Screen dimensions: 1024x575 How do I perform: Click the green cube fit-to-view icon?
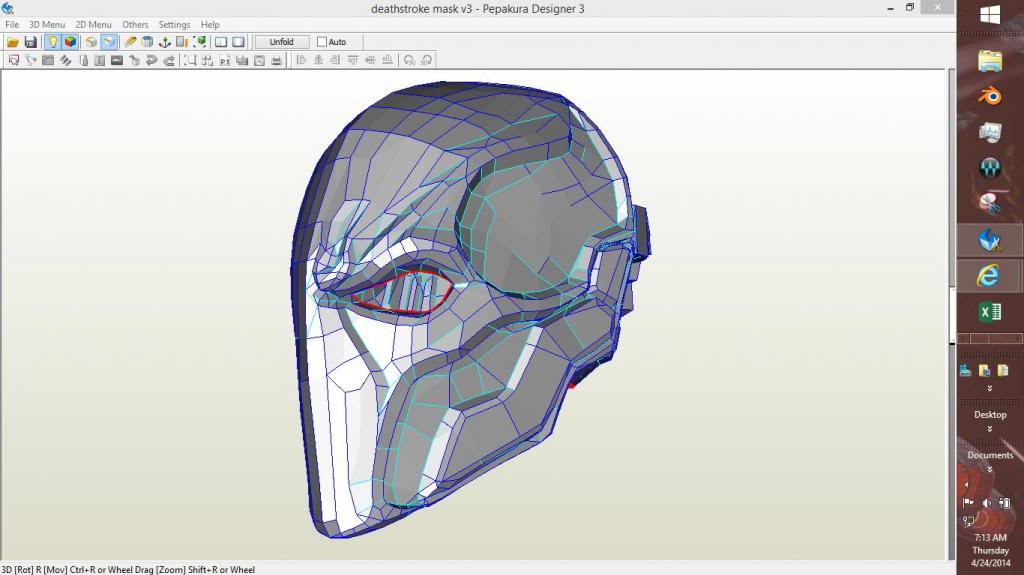click(200, 42)
